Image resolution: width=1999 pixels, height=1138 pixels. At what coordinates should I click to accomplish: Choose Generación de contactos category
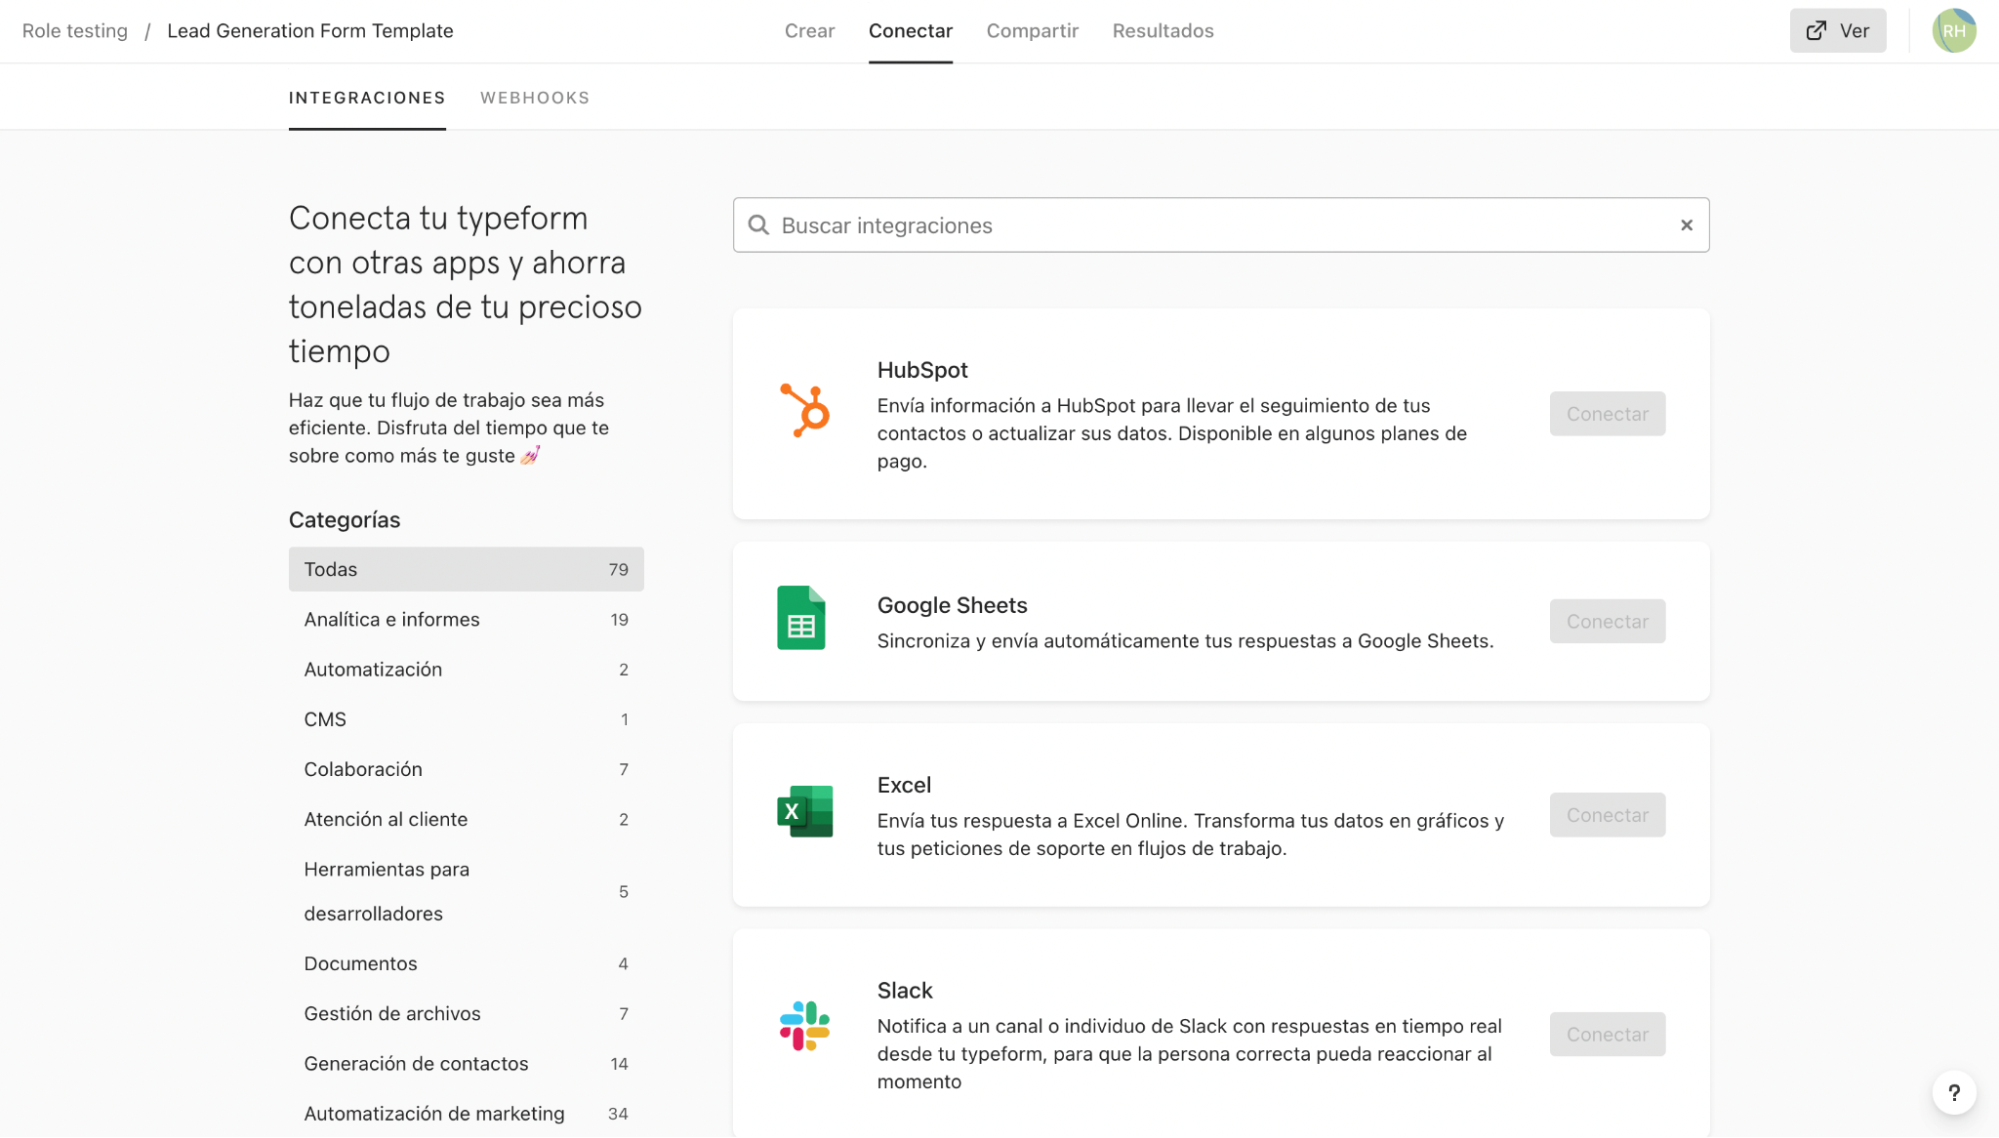[x=466, y=1064]
